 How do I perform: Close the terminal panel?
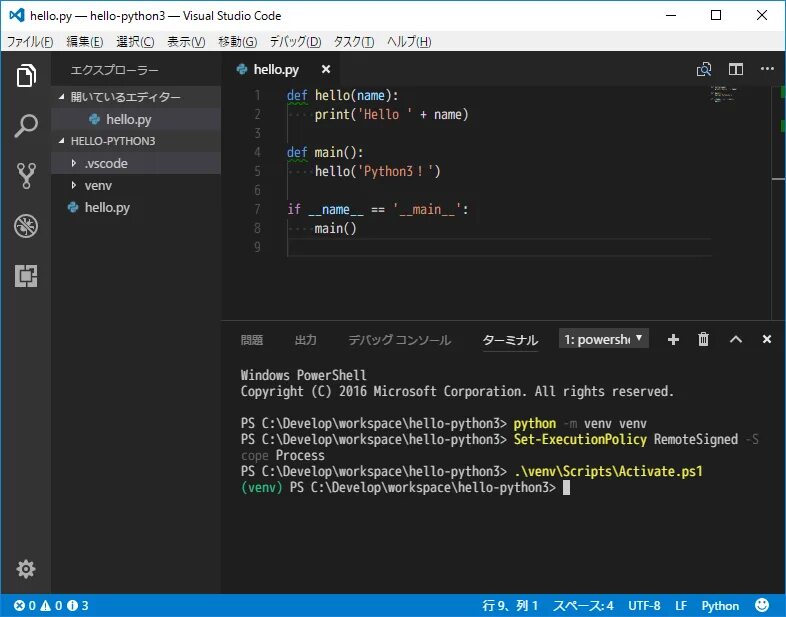(x=766, y=339)
